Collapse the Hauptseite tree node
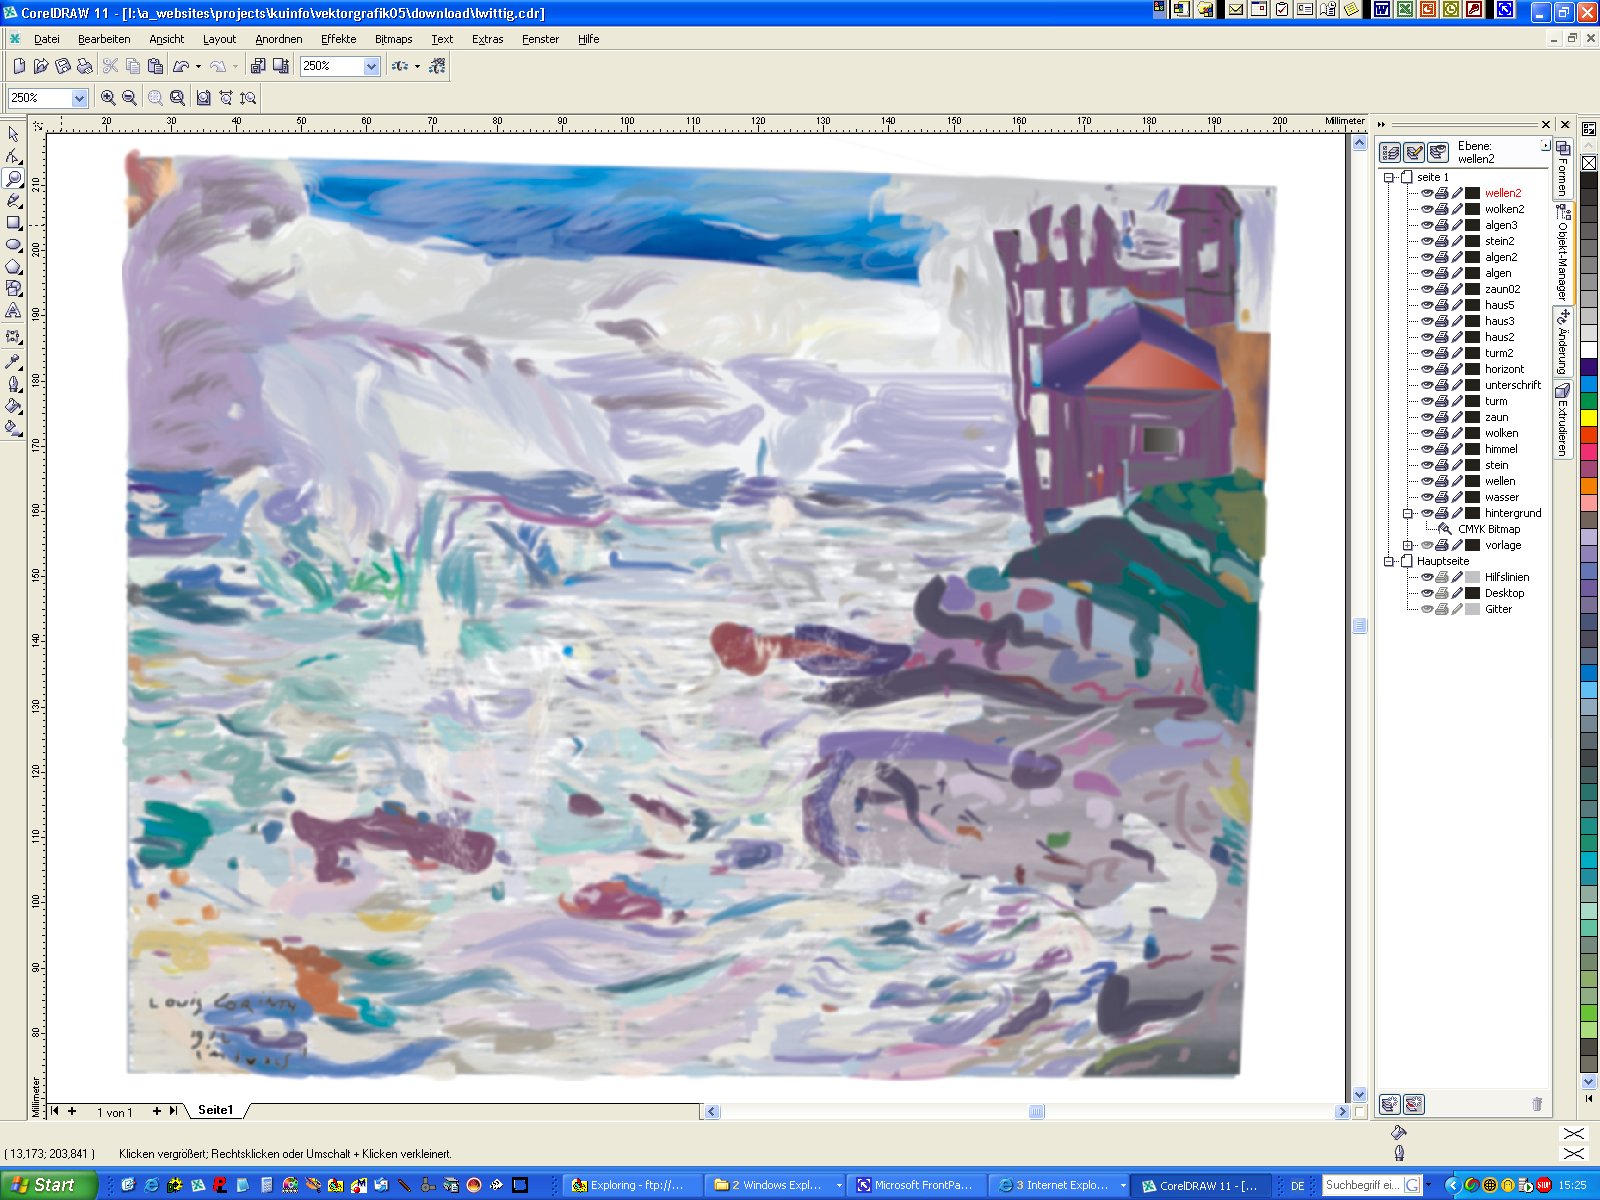Screen dimensions: 1600x1200 point(1389,561)
